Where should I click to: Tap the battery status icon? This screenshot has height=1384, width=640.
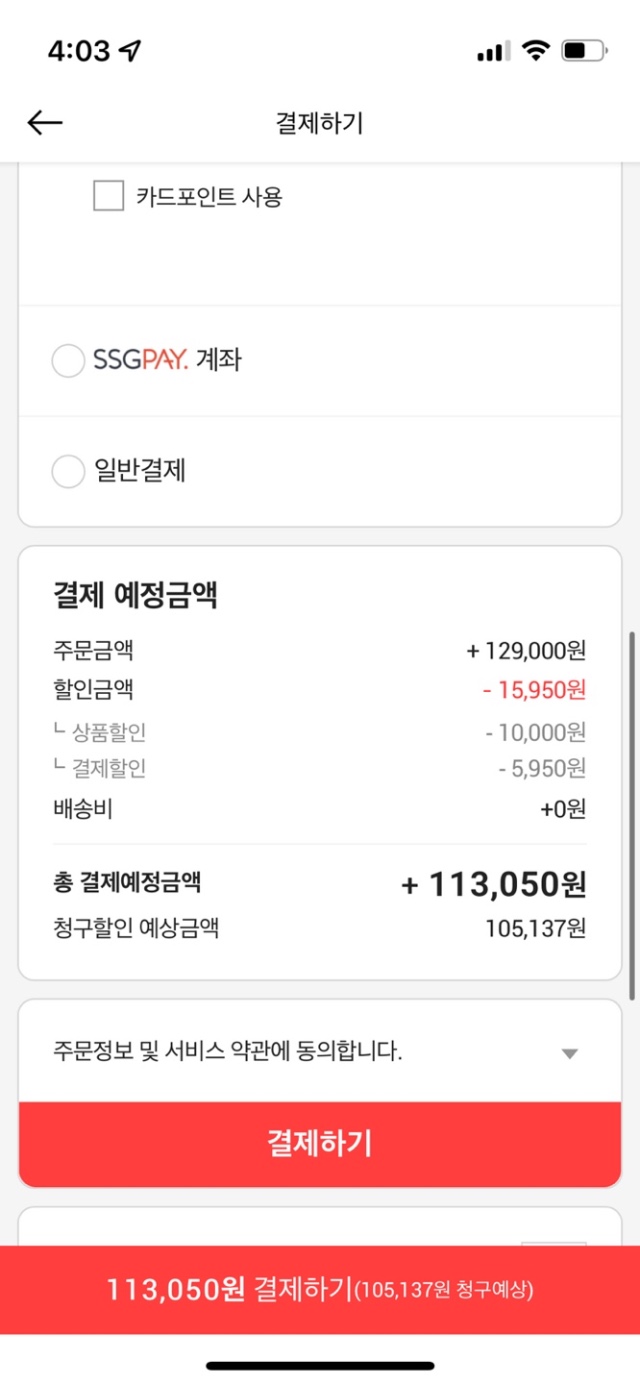click(585, 50)
